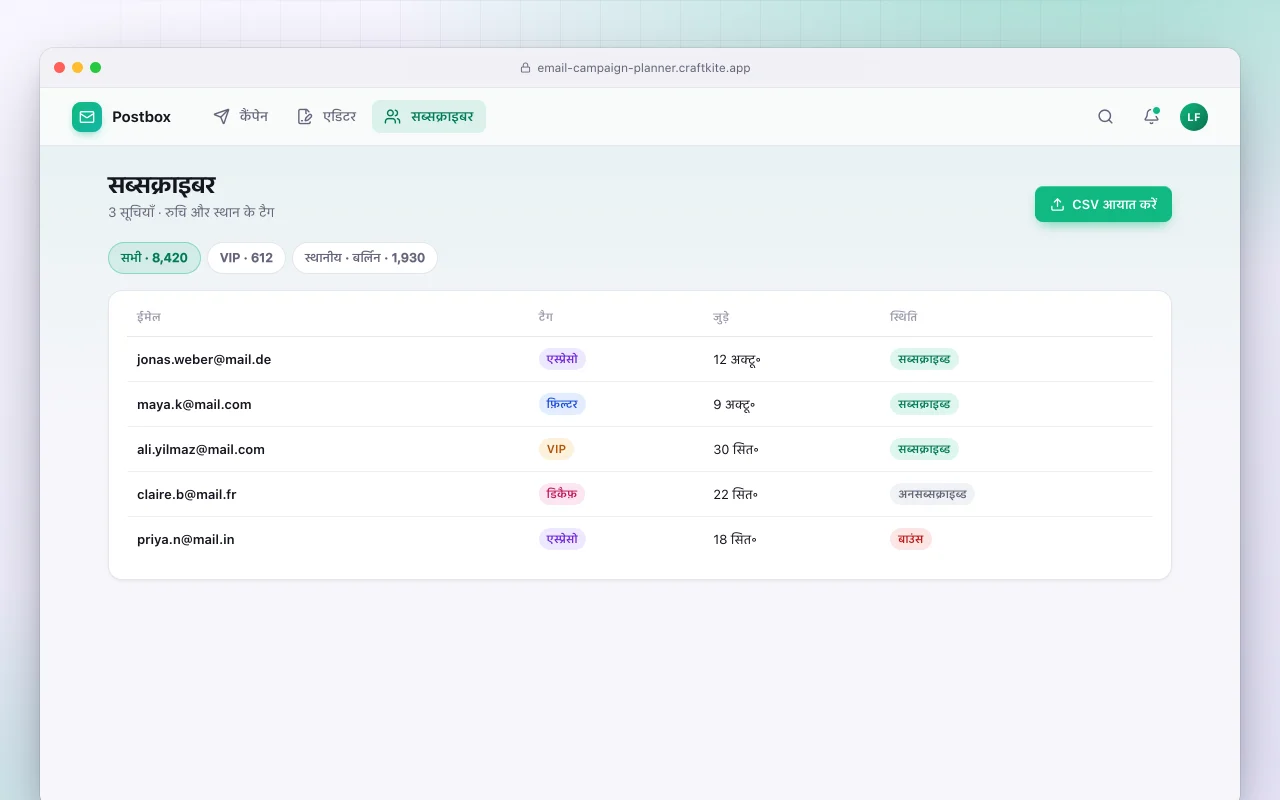Viewport: 1280px width, 800px height.
Task: Click the Postbox envelope logo icon
Action: (87, 117)
